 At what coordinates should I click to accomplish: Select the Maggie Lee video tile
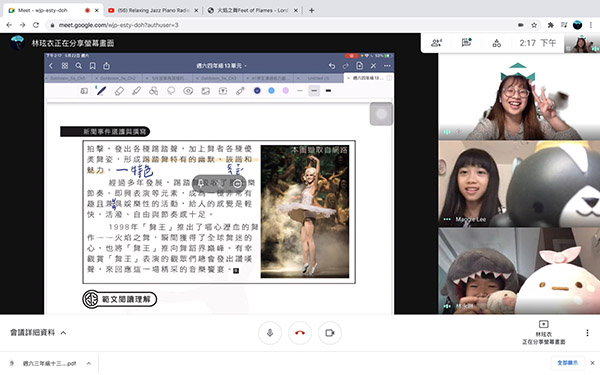pos(519,184)
